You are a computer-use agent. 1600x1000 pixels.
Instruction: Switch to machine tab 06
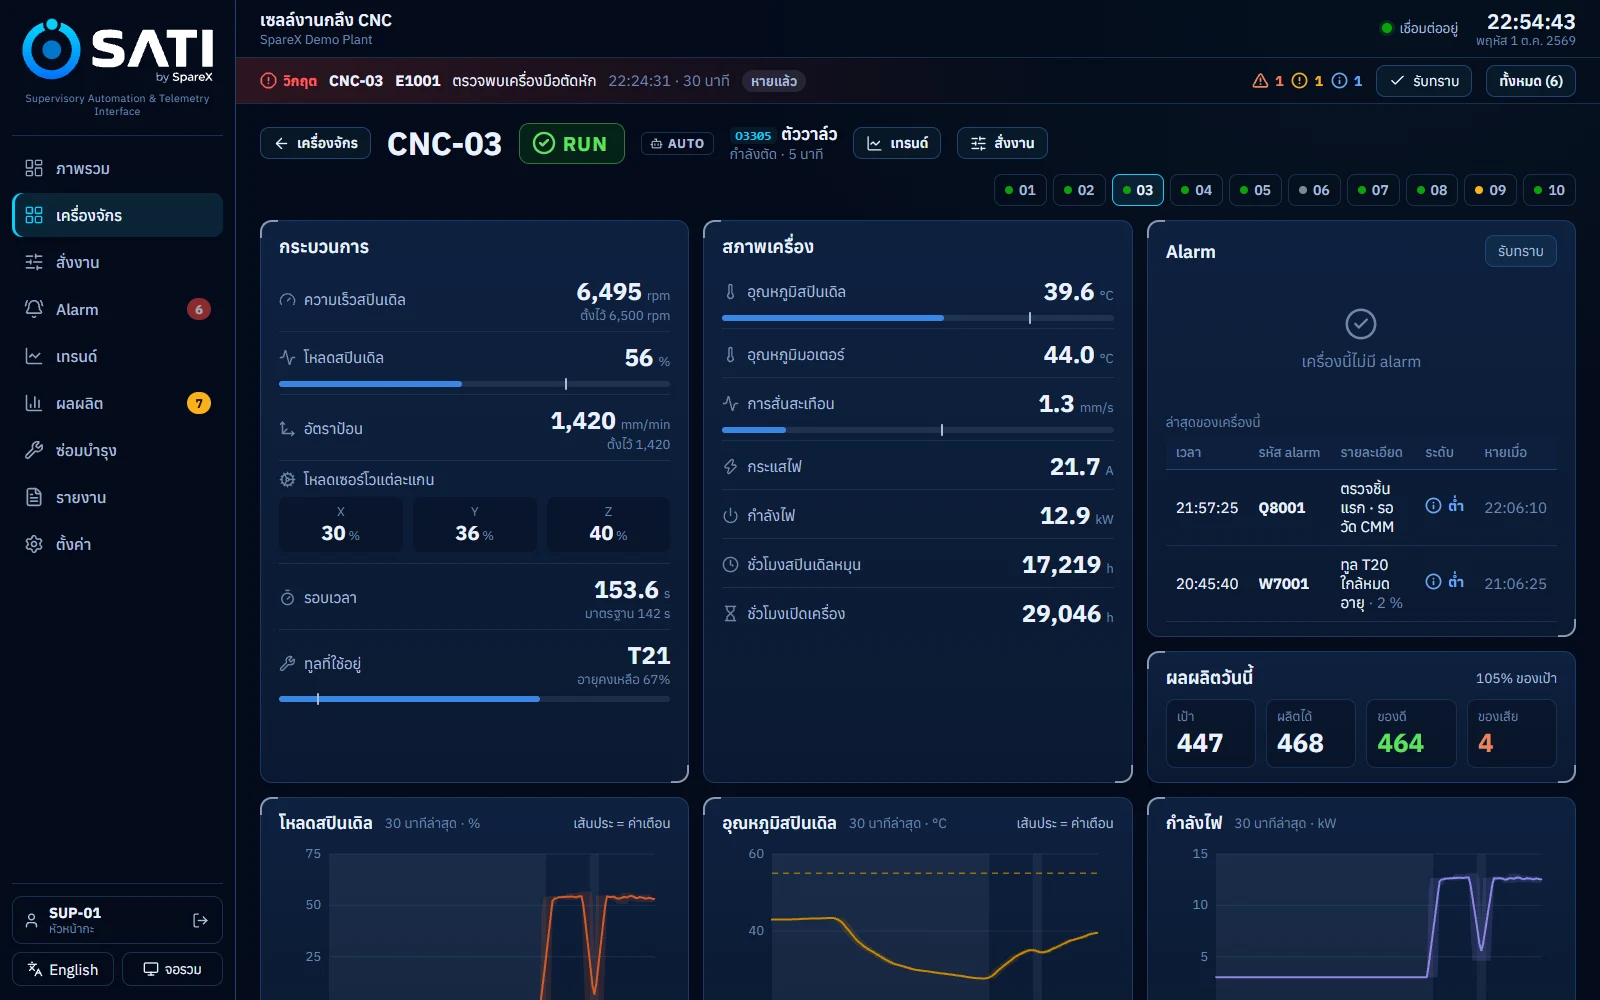coord(1314,190)
